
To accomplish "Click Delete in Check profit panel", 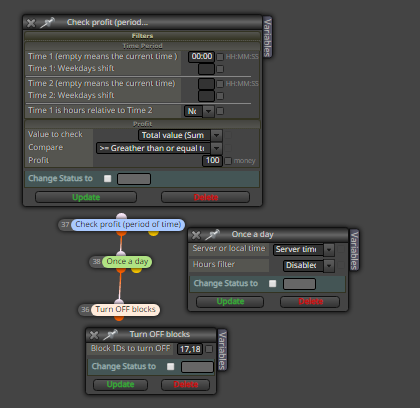I will 206,197.
